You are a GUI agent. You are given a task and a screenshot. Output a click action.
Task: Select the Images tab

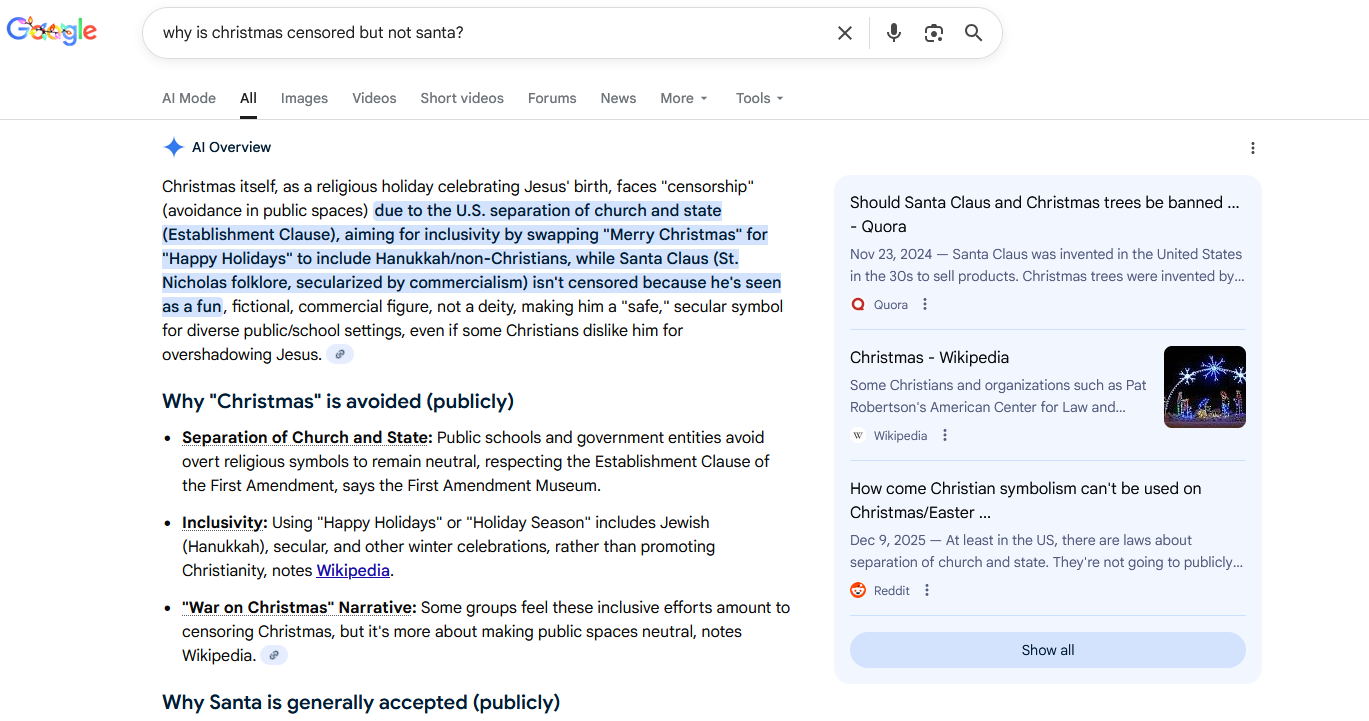304,98
